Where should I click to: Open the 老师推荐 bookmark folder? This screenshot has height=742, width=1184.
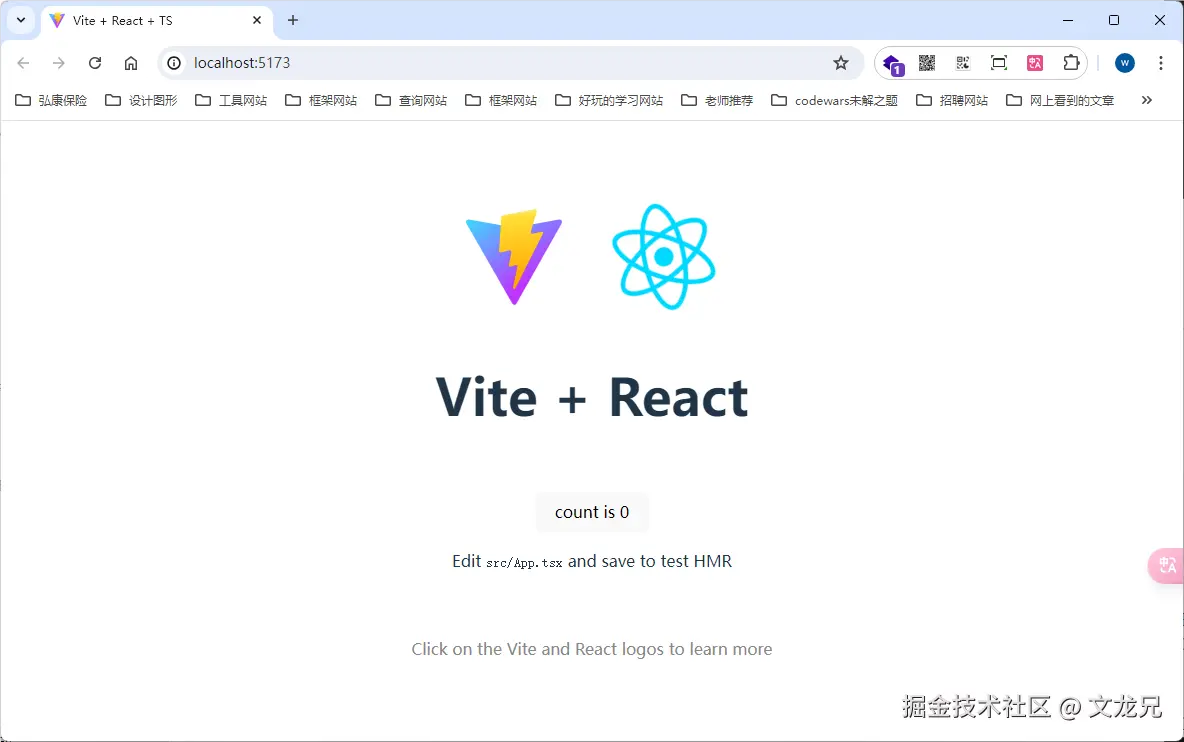coord(717,100)
